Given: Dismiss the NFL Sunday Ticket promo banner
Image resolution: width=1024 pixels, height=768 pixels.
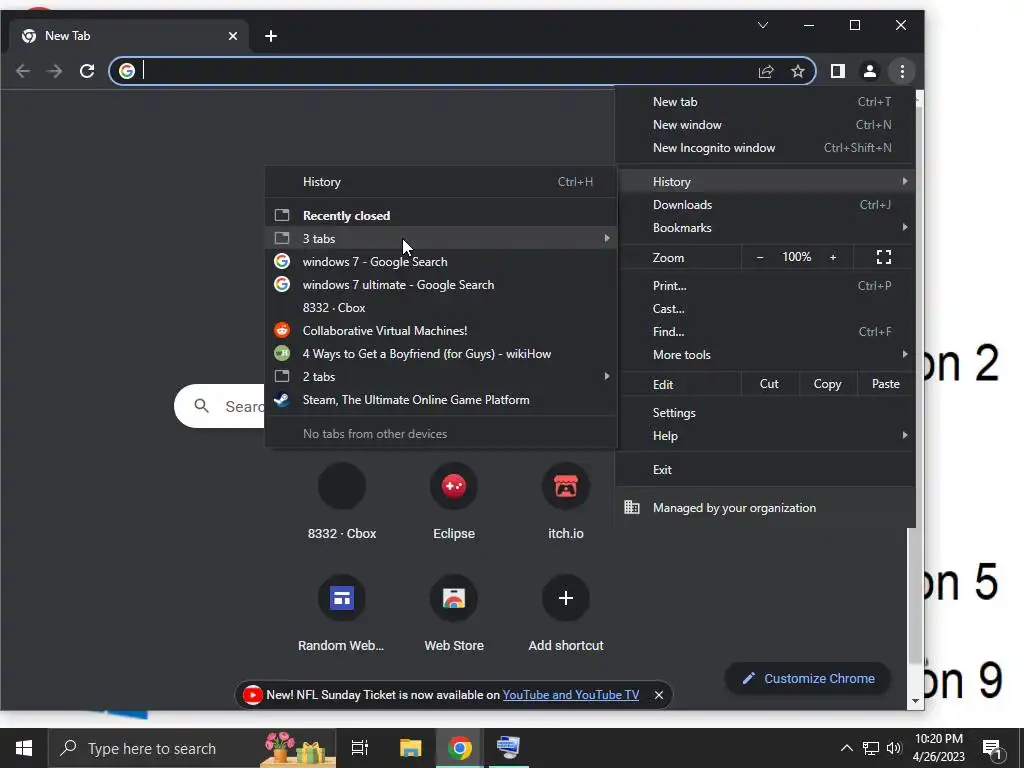Looking at the screenshot, I should coord(659,695).
